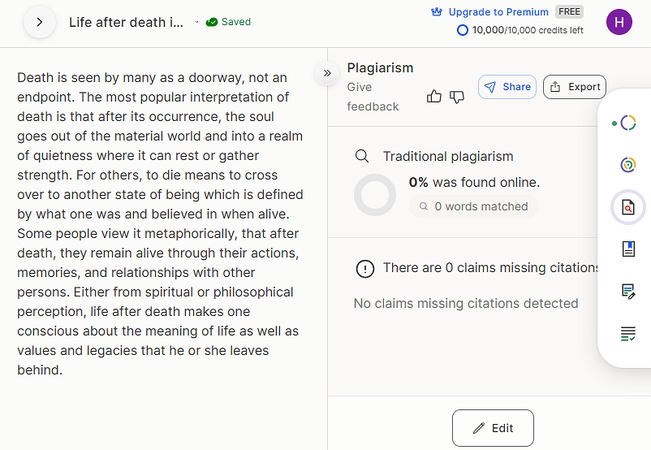Click the Edit button
This screenshot has width=651, height=450.
[492, 428]
